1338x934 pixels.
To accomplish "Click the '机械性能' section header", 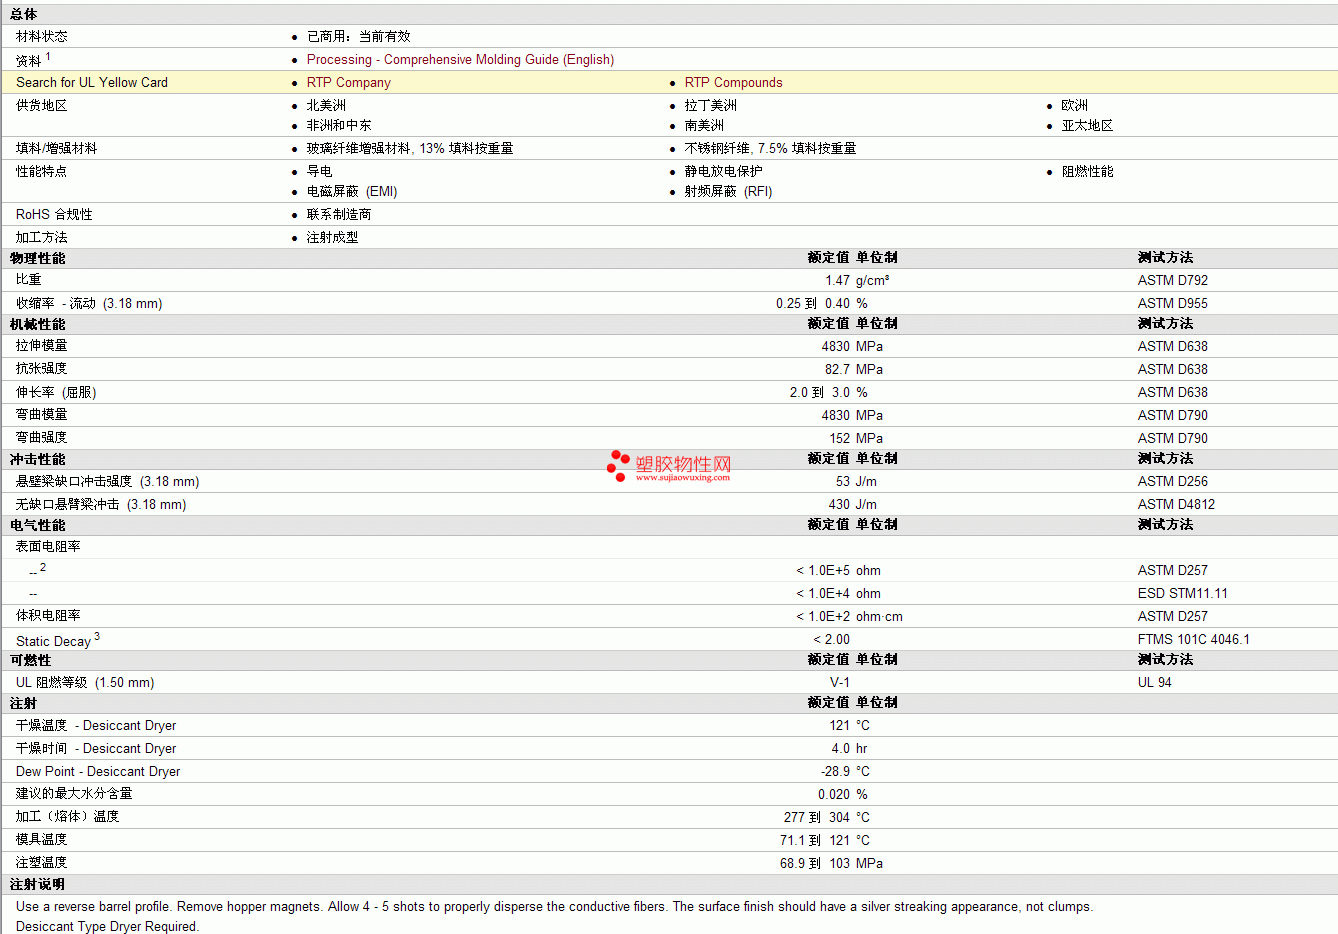I will 38,324.
